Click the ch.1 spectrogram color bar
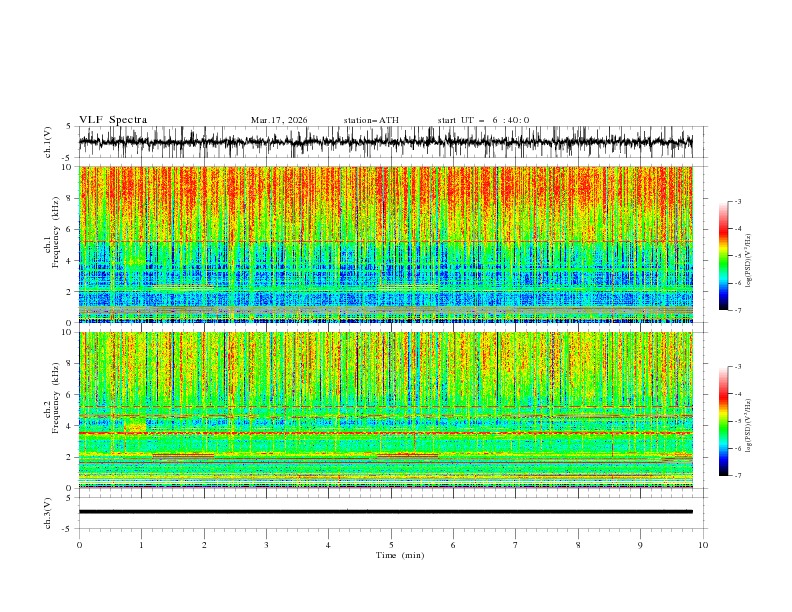 [x=723, y=256]
